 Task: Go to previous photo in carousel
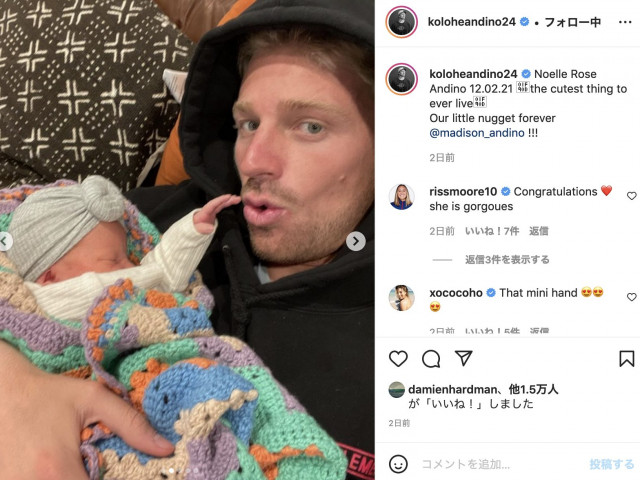coord(5,242)
